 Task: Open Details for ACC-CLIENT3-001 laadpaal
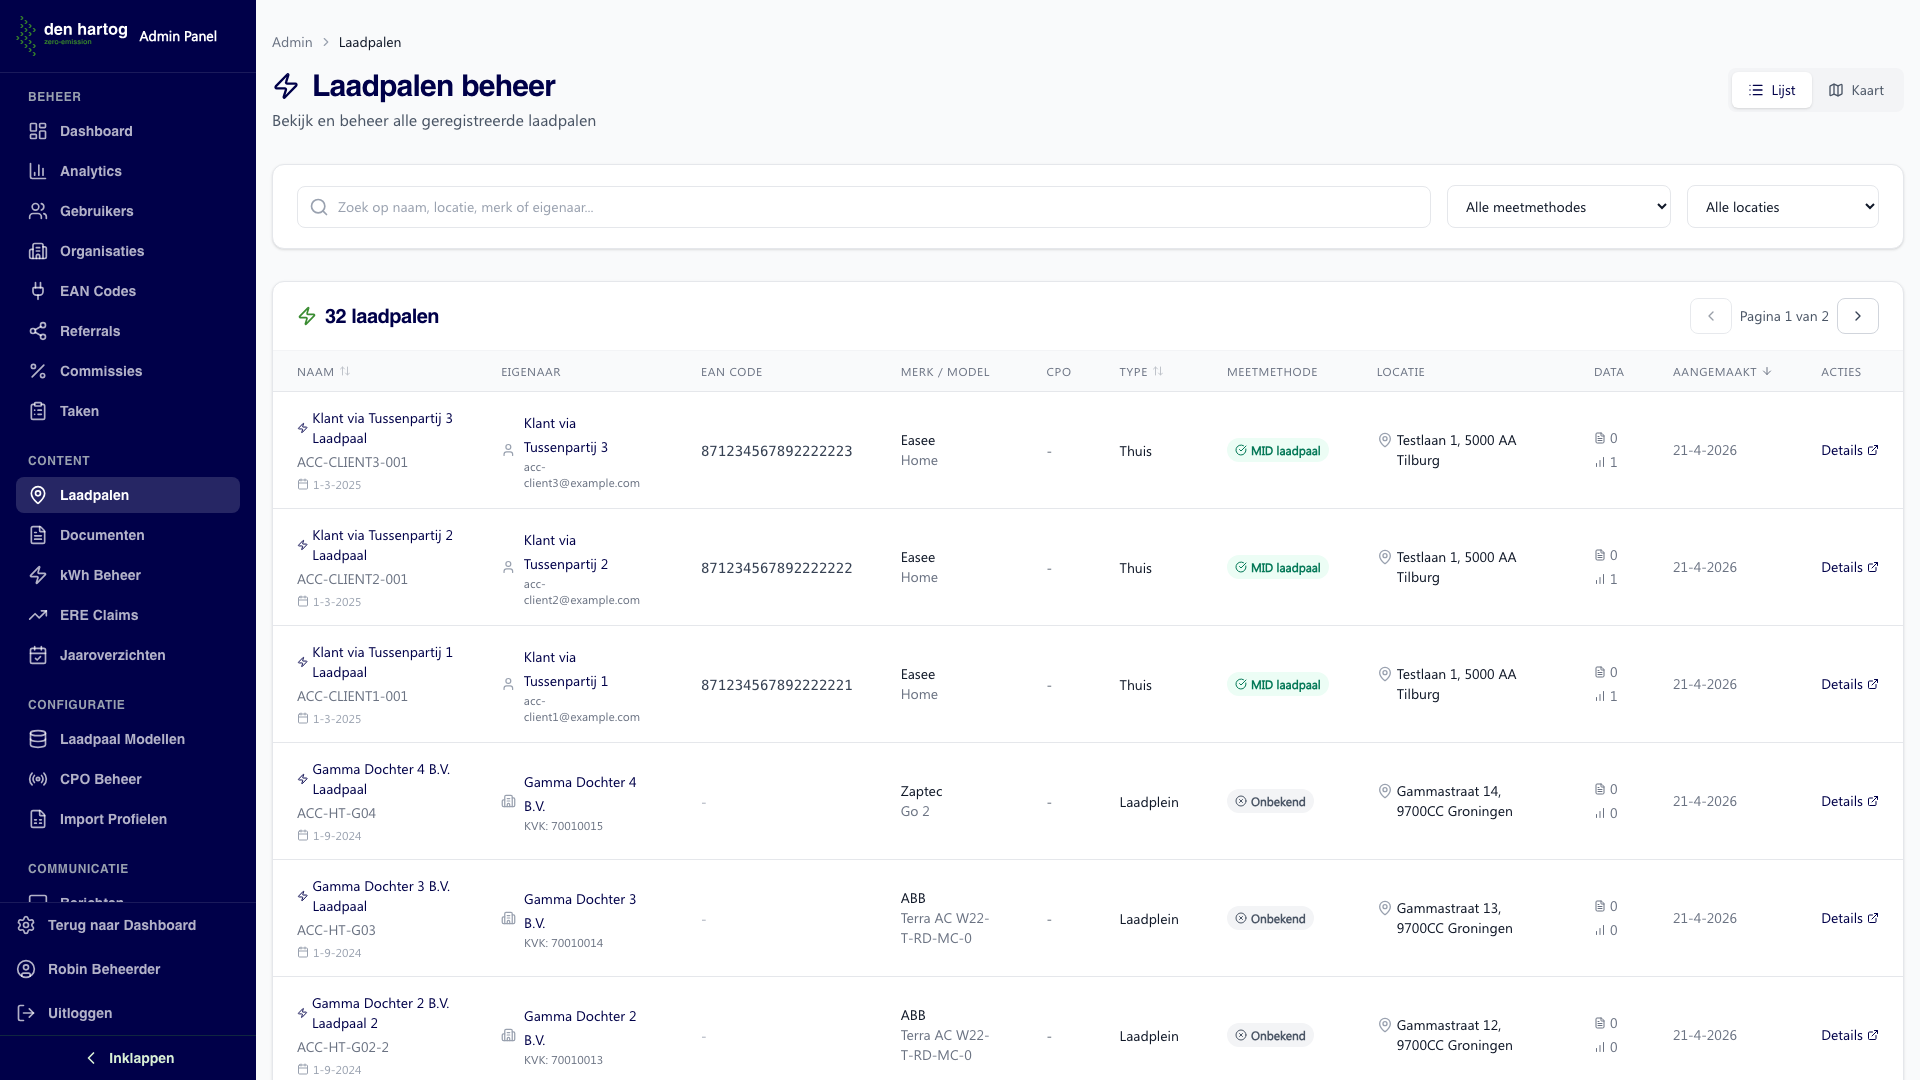click(x=1849, y=450)
